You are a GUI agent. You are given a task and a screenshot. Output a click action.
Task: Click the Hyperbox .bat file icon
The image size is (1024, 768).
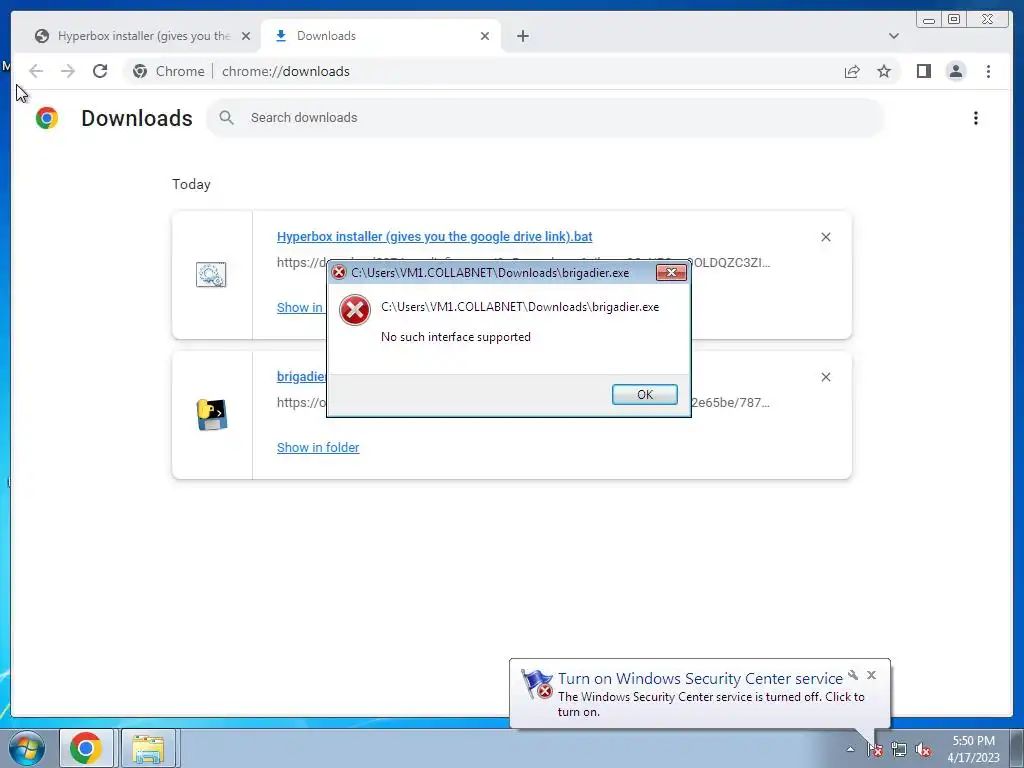coord(211,274)
